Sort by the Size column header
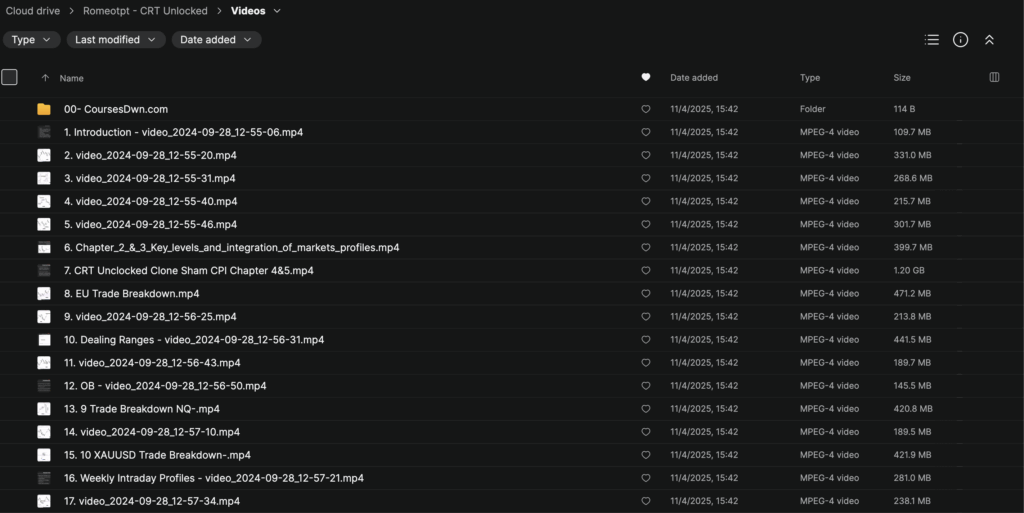 pos(902,77)
